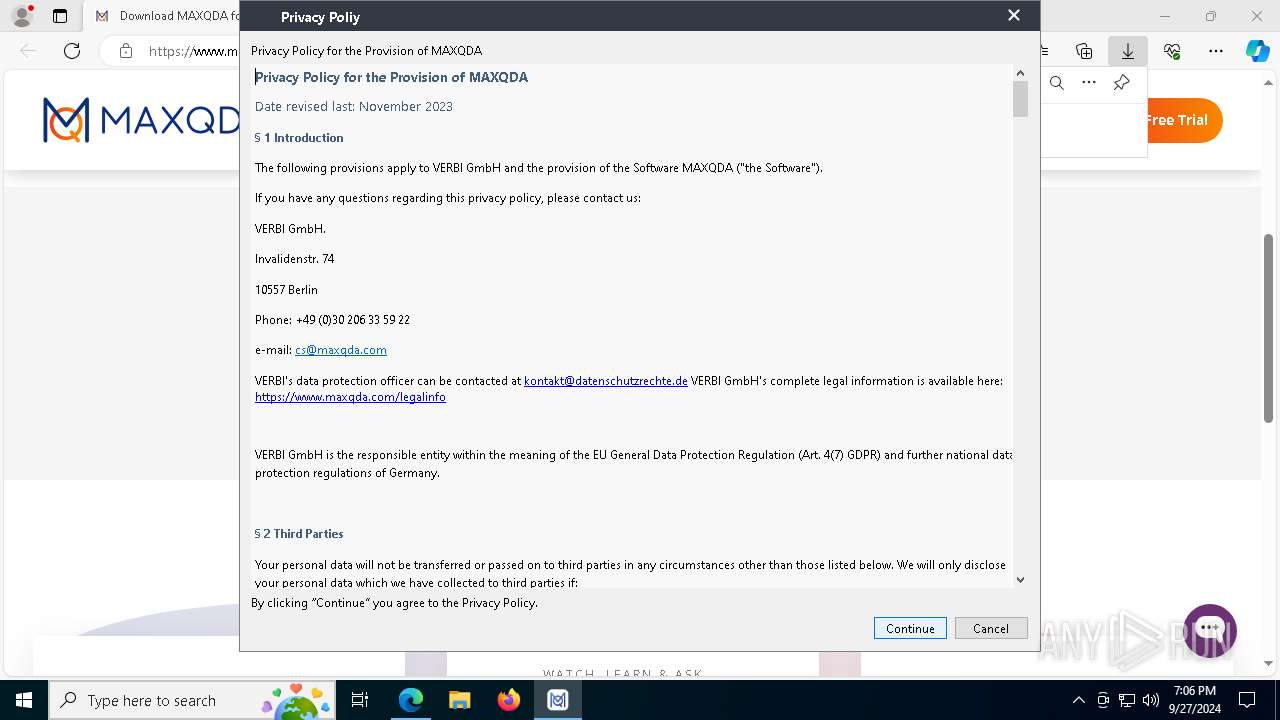Cancel the Privacy Policy dialog

(991, 628)
